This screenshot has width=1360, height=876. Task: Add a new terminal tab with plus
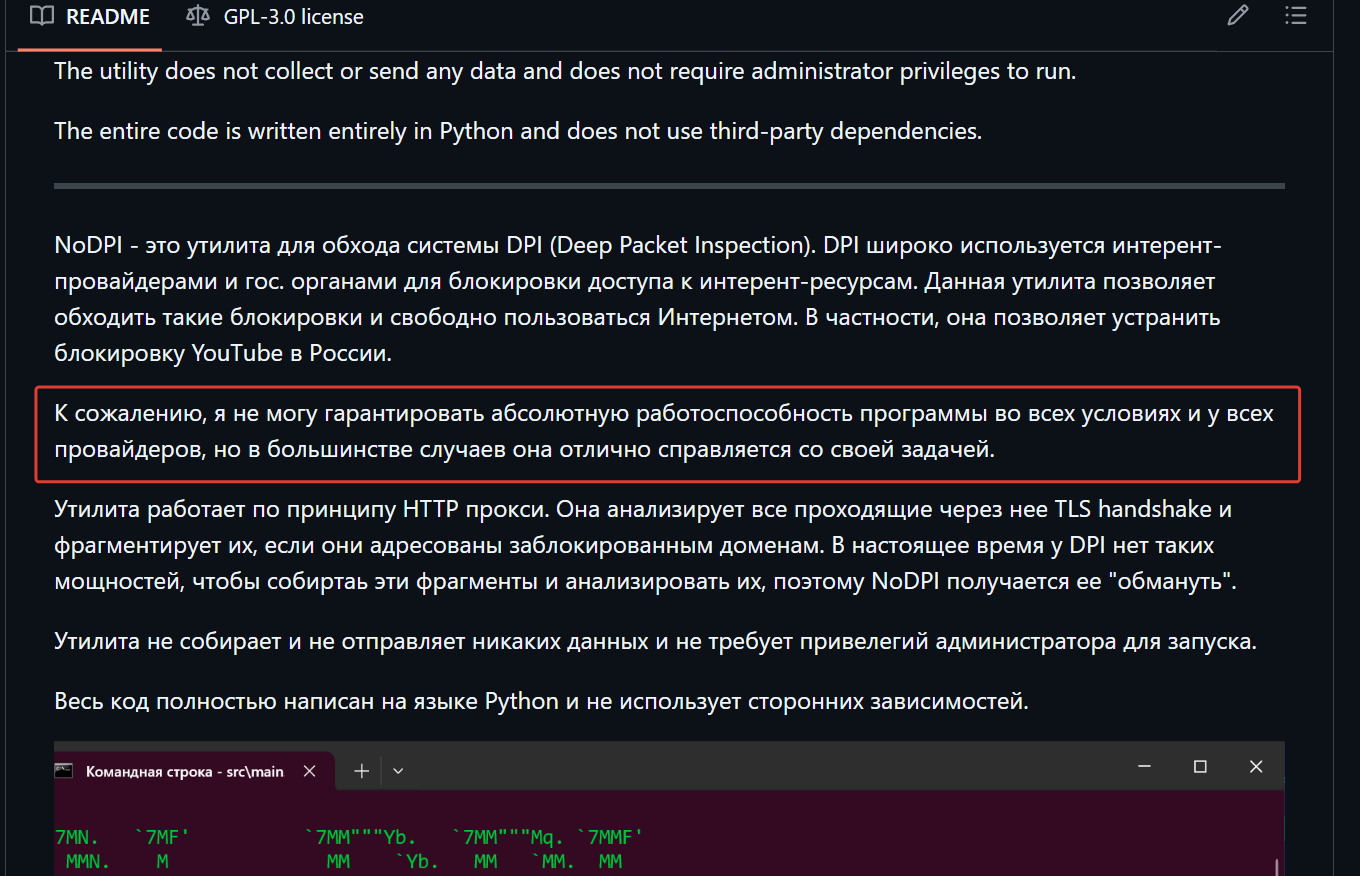click(x=362, y=771)
